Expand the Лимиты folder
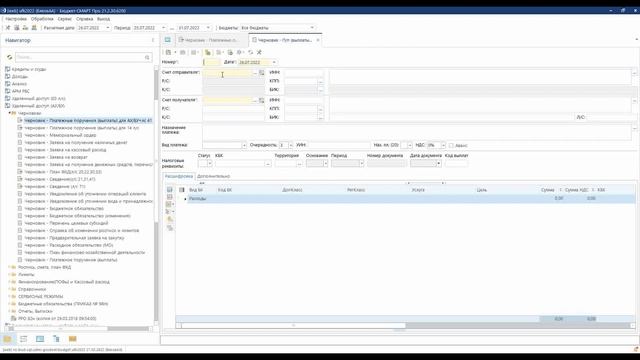The width and height of the screenshot is (640, 360). point(9,274)
